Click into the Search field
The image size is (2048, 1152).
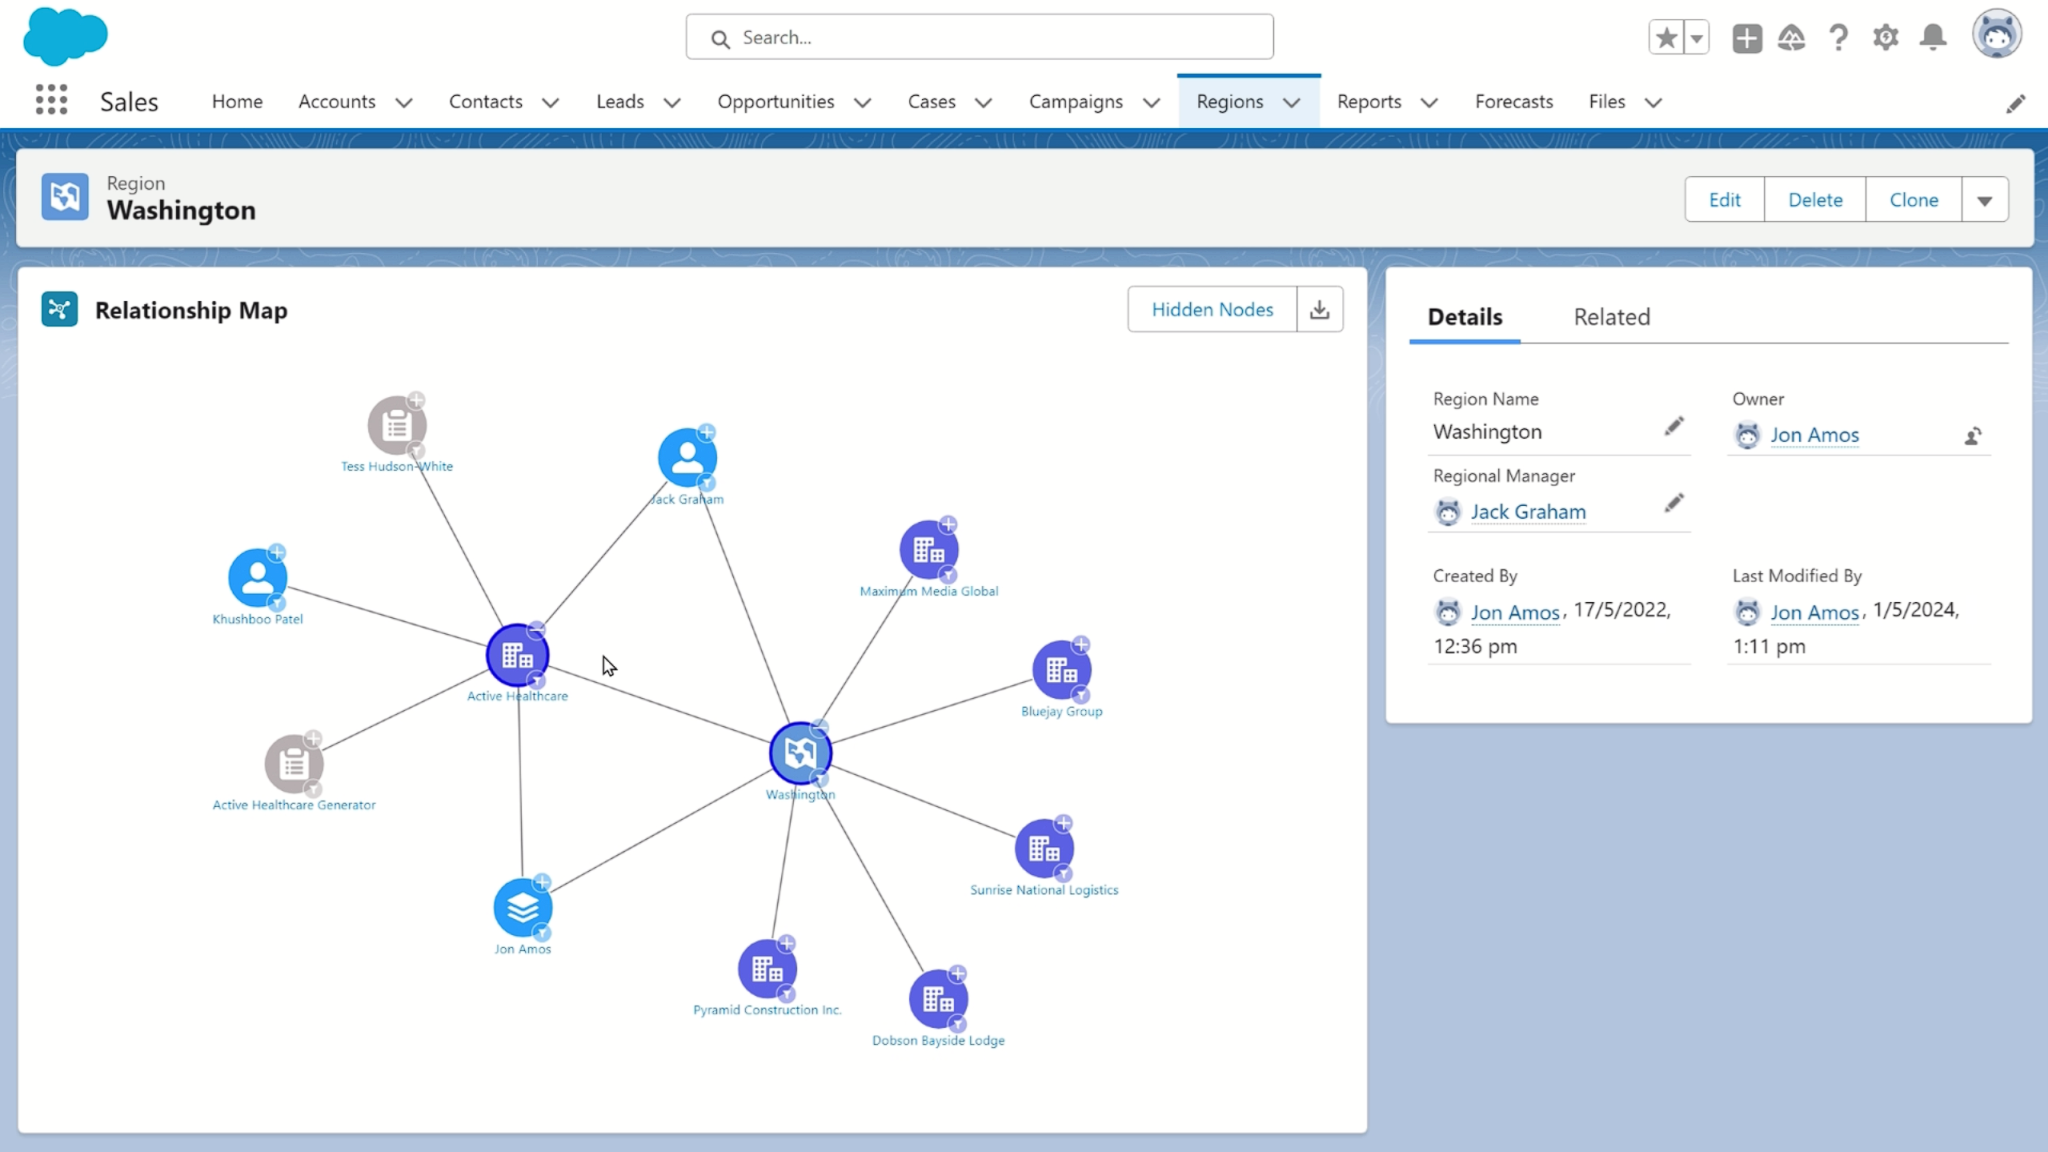tap(979, 37)
